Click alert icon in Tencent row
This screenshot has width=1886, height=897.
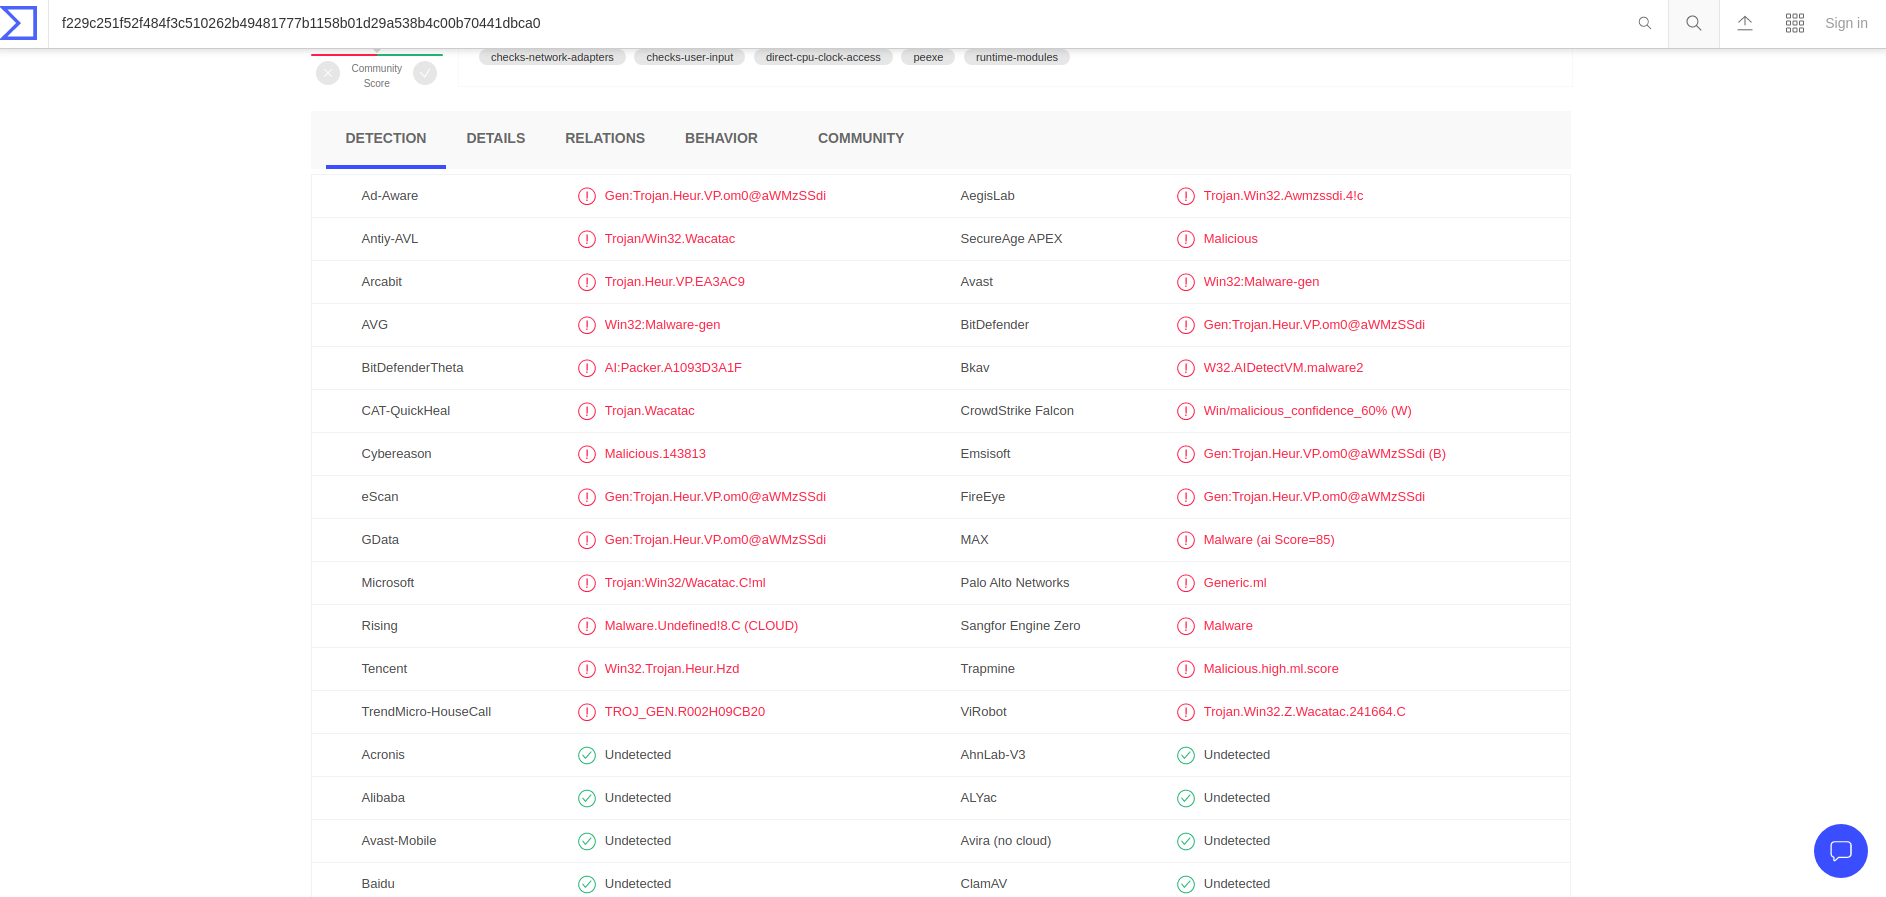click(x=587, y=669)
